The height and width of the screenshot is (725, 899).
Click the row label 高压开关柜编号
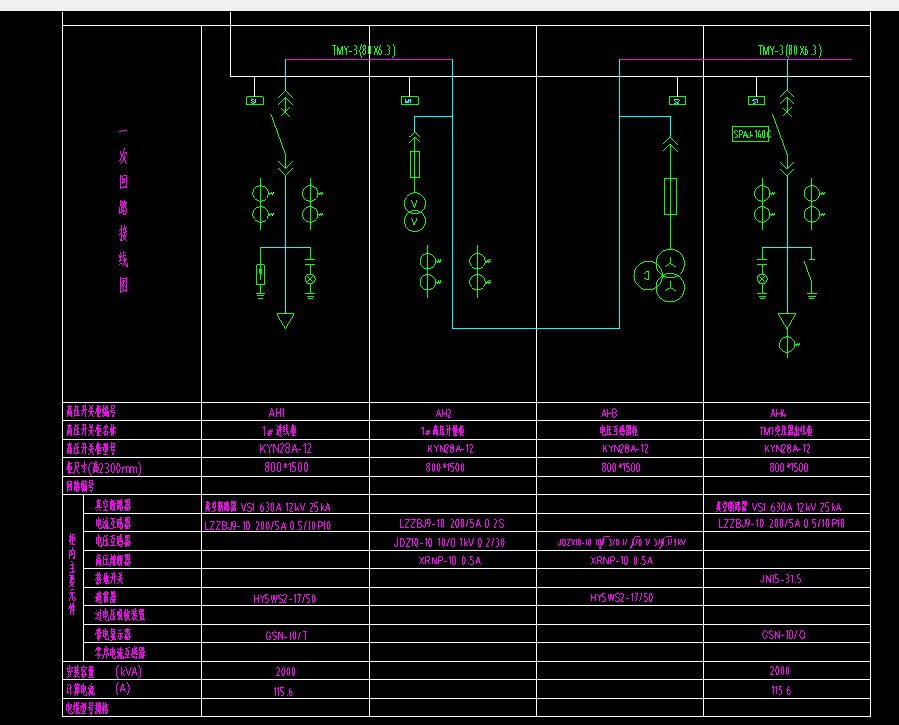[91, 412]
